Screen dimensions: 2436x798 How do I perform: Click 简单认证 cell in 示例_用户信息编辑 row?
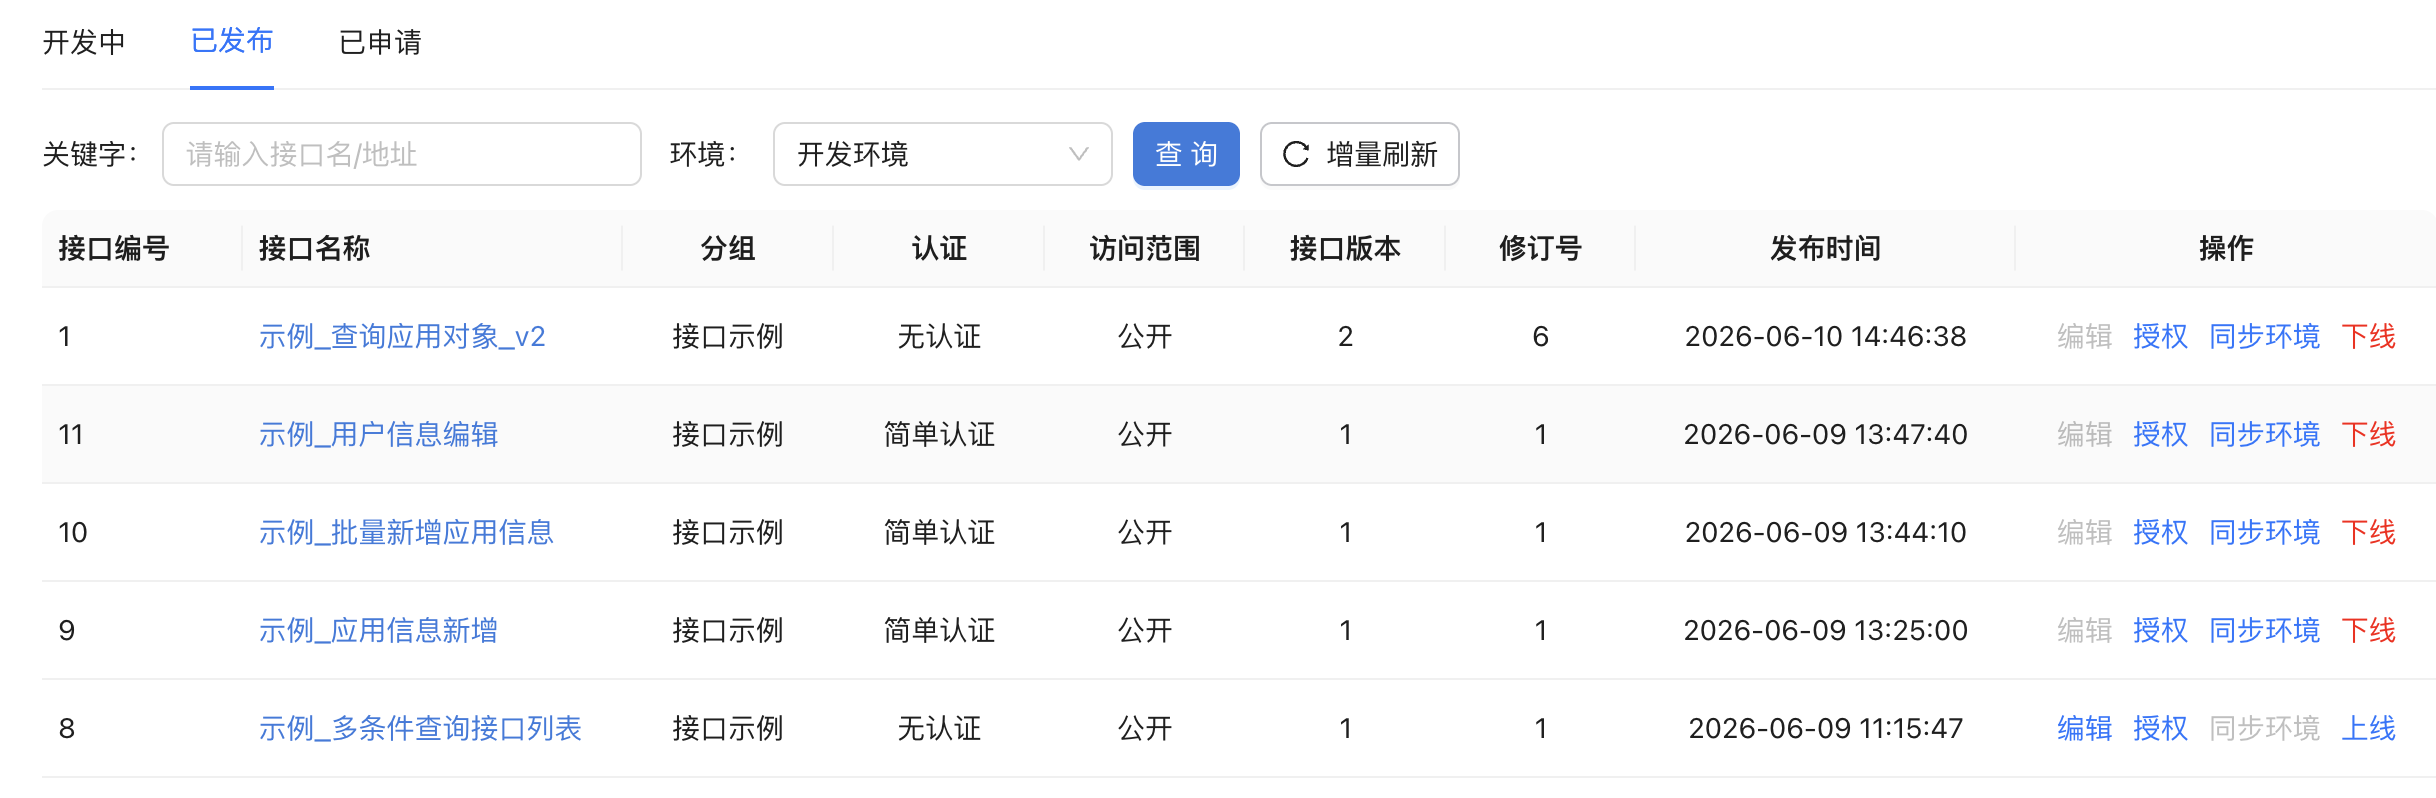coord(939,434)
